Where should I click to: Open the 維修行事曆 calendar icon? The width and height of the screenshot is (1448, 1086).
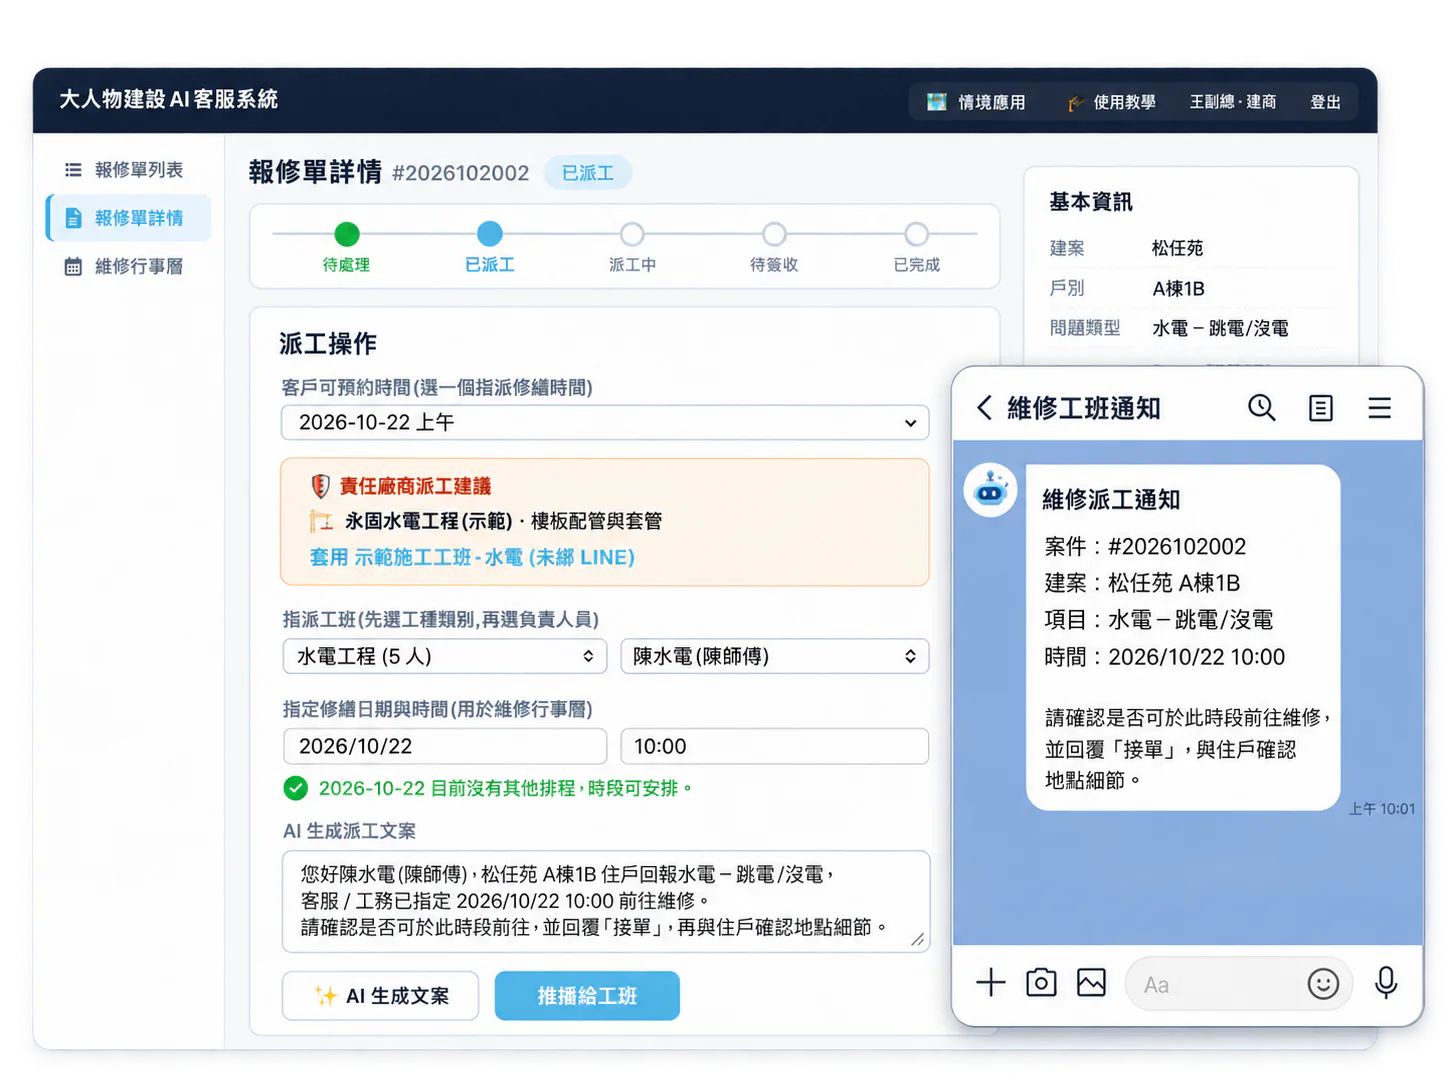coord(73,266)
